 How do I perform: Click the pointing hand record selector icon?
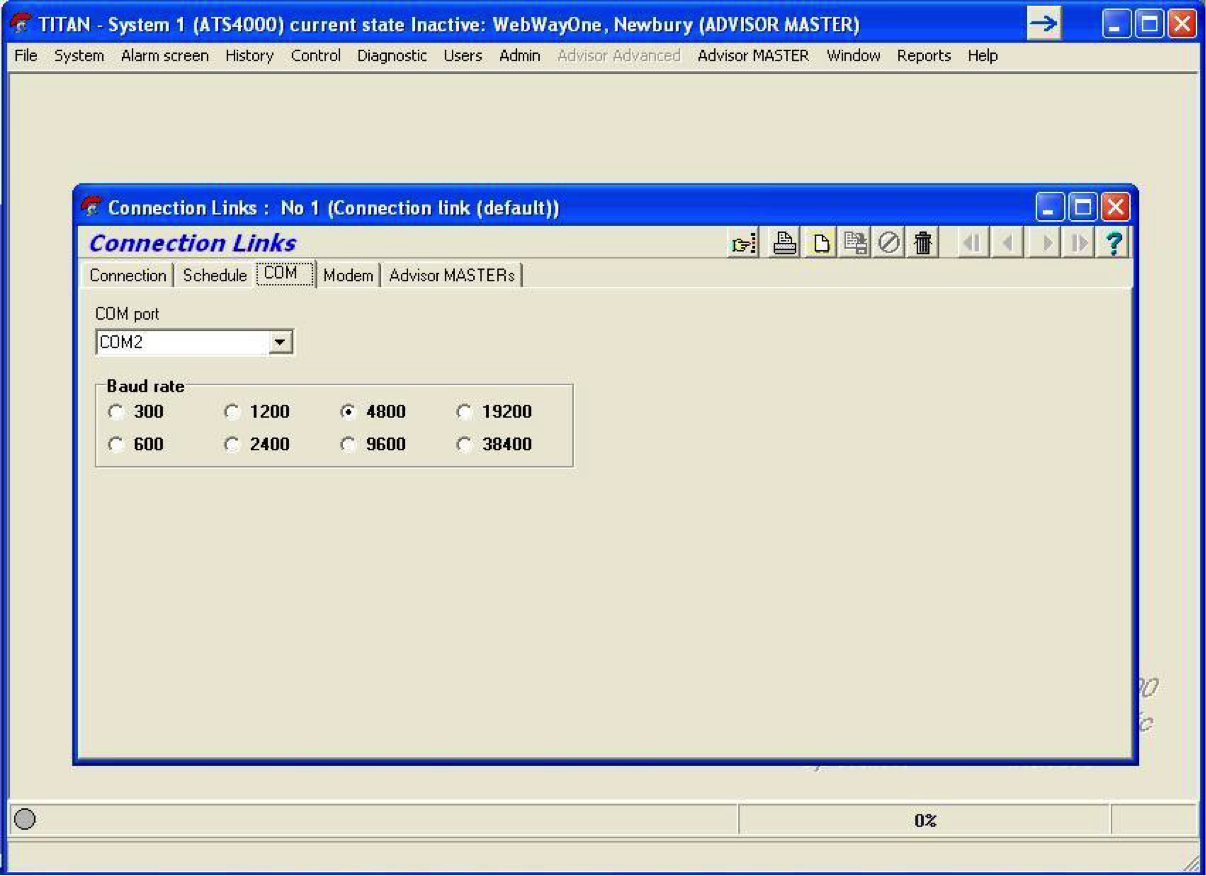pos(743,243)
